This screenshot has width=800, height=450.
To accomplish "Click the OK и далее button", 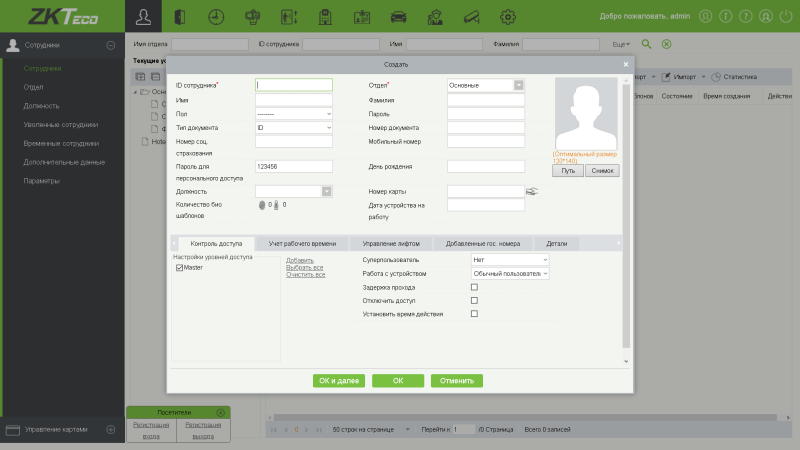I will (x=338, y=380).
